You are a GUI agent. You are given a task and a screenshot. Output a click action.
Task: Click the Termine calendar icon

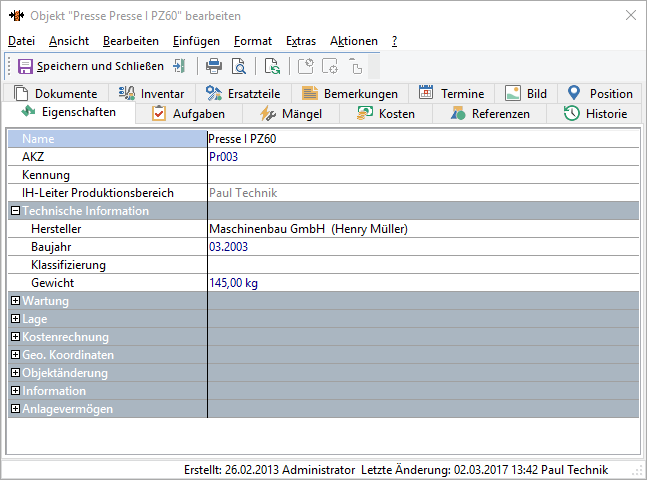click(426, 92)
